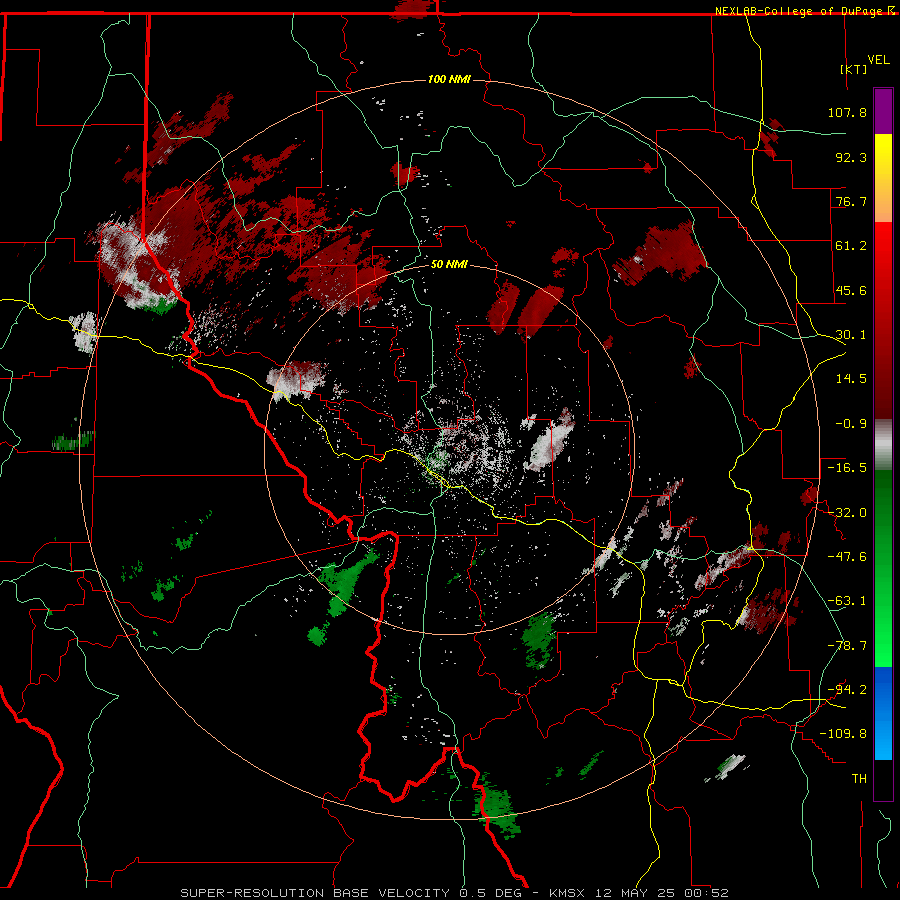Click the 14.5 velocity scale value
900x900 pixels.
(x=851, y=379)
